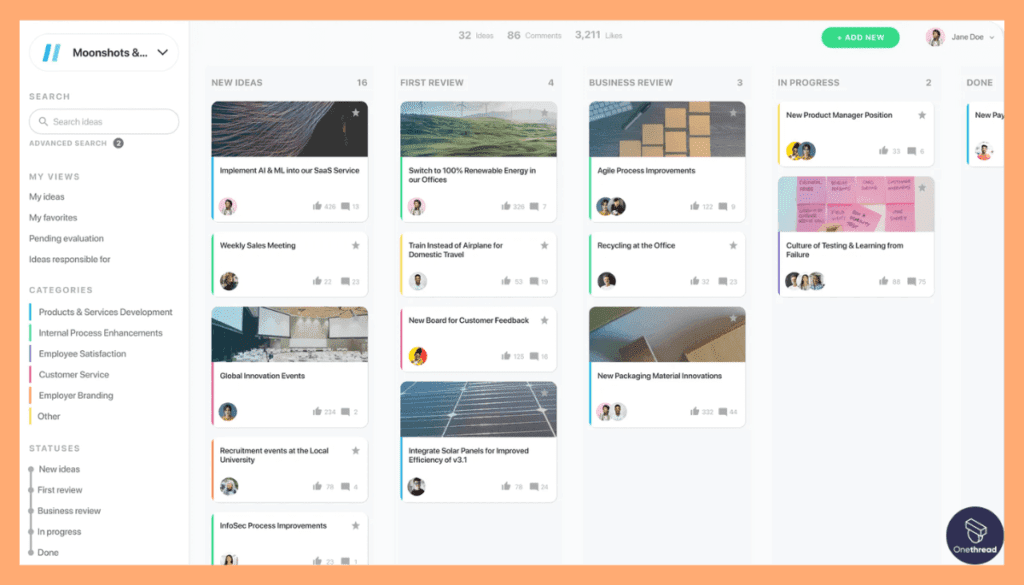This screenshot has width=1024, height=585.
Task: Like the Implement AI & ML idea
Action: click(x=317, y=206)
